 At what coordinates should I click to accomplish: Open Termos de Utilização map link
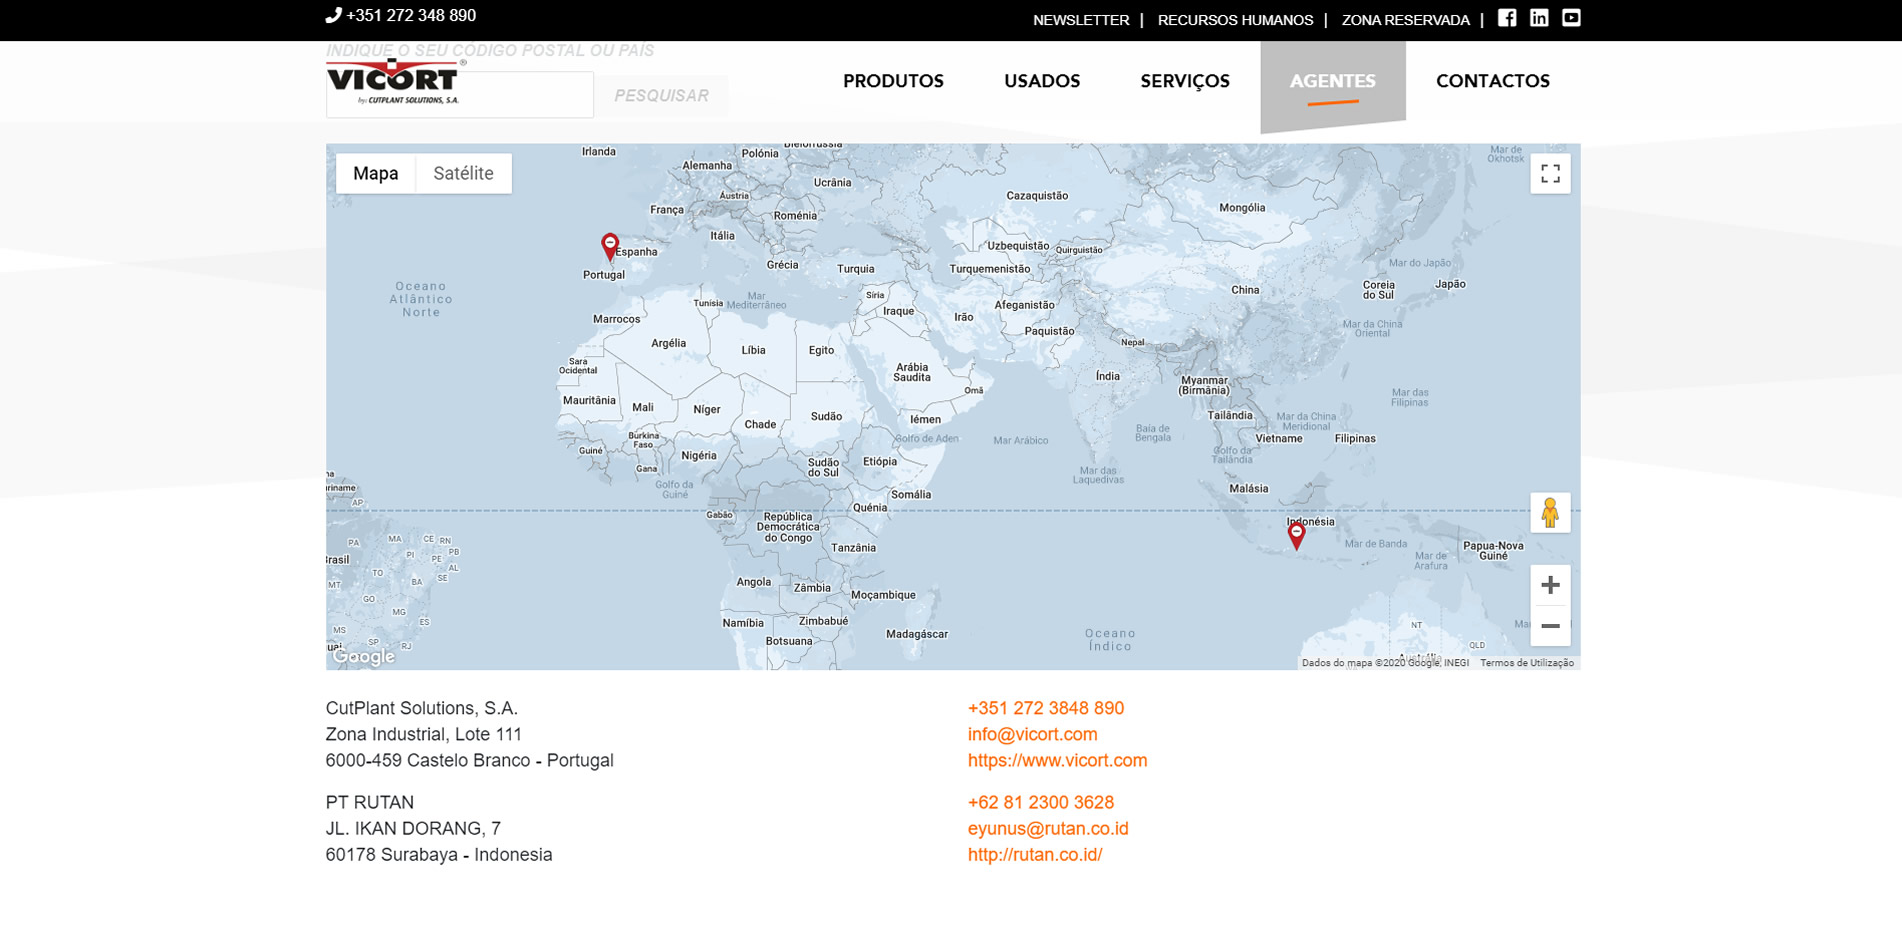(x=1526, y=663)
